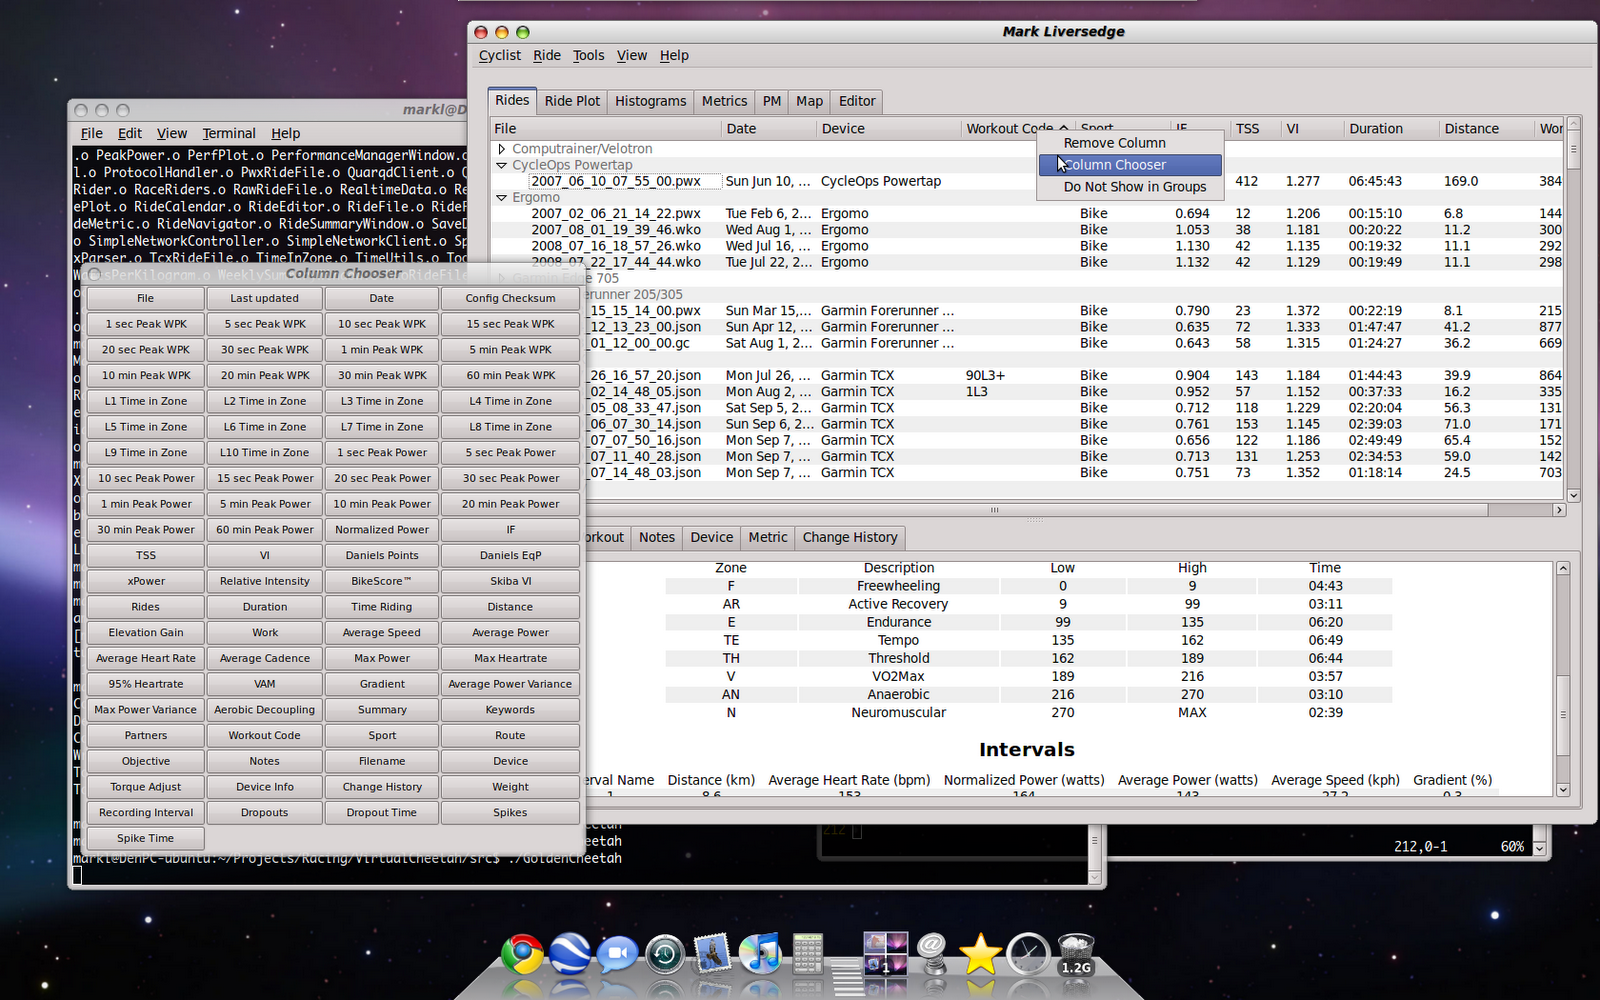Open the Tools menu in GoldenCheetah
The image size is (1600, 1000).
pyautogui.click(x=589, y=56)
